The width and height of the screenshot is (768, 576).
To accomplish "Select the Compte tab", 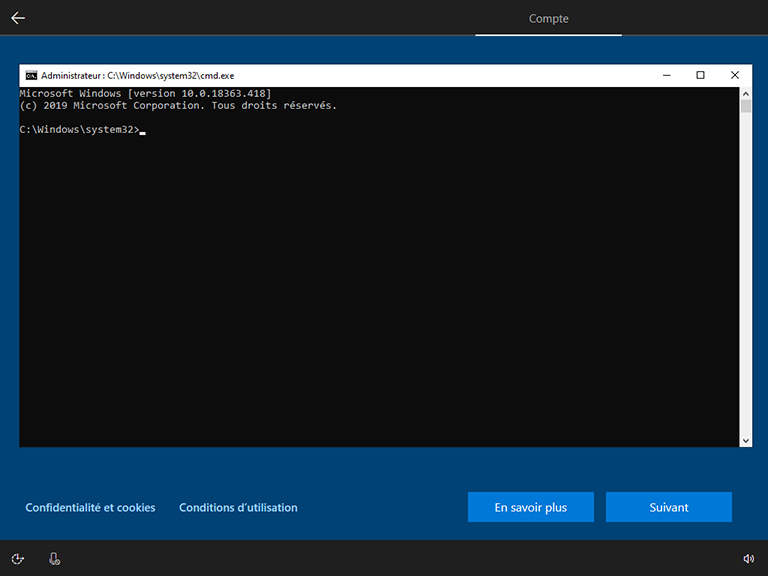I will click(548, 18).
